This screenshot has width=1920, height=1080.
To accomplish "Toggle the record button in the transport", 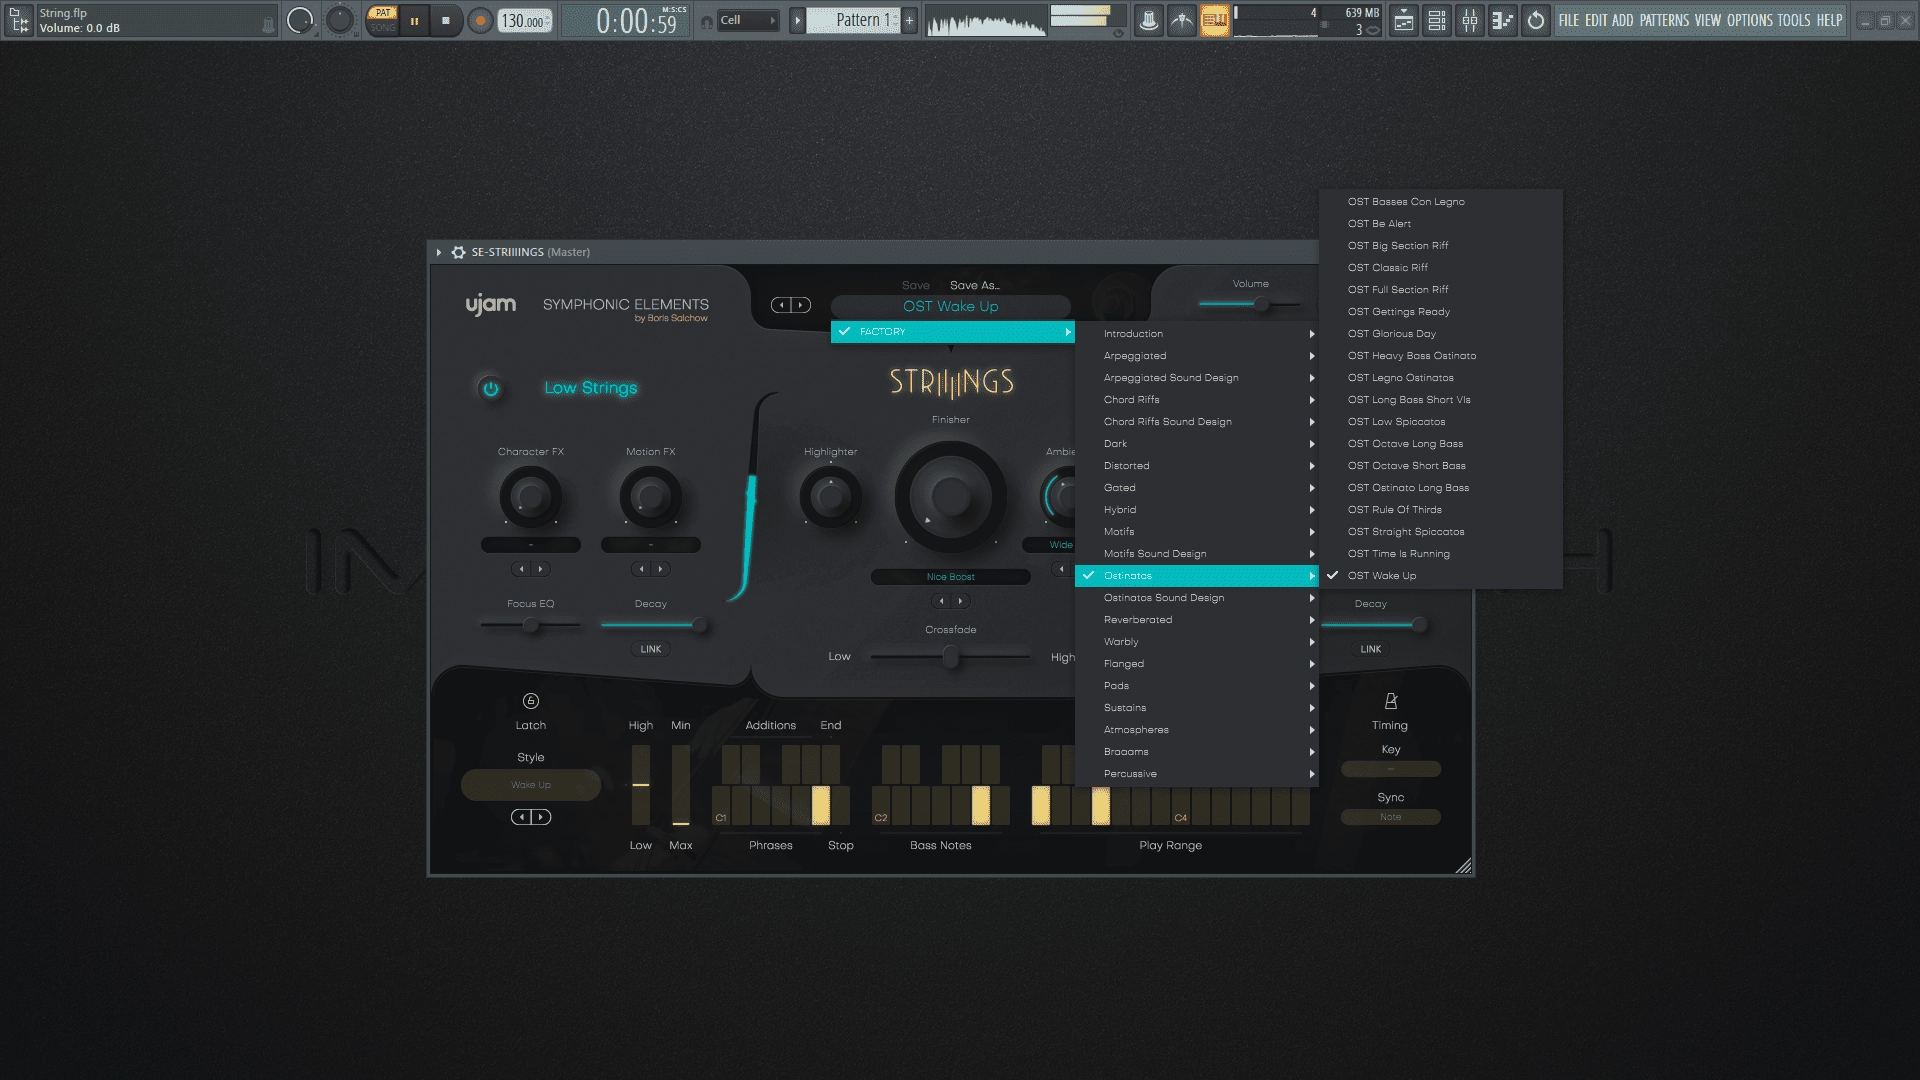I will [480, 20].
